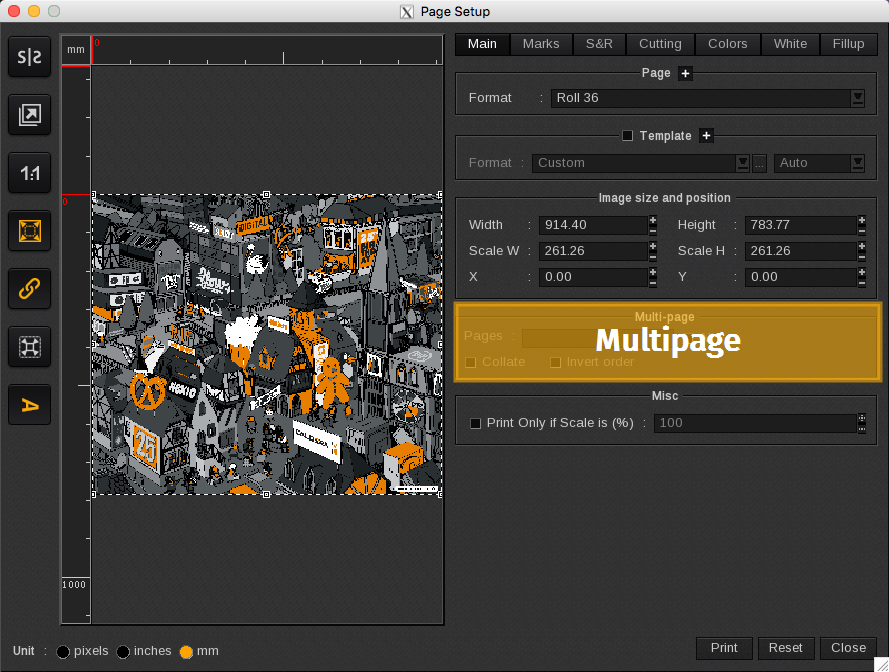The height and width of the screenshot is (672, 889).
Task: Click the Height input field
Action: click(800, 225)
